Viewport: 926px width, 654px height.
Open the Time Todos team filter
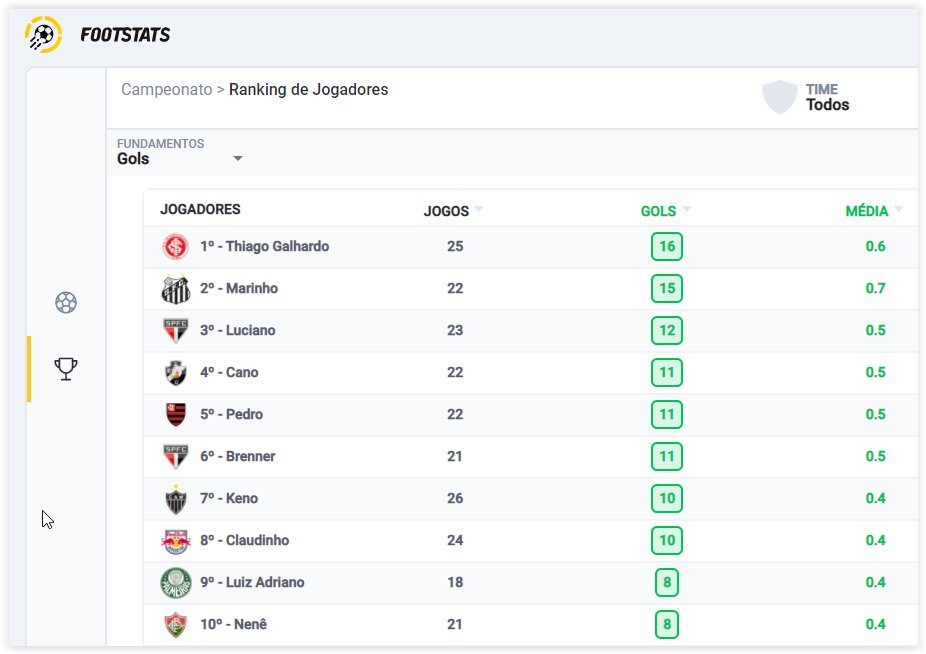827,97
